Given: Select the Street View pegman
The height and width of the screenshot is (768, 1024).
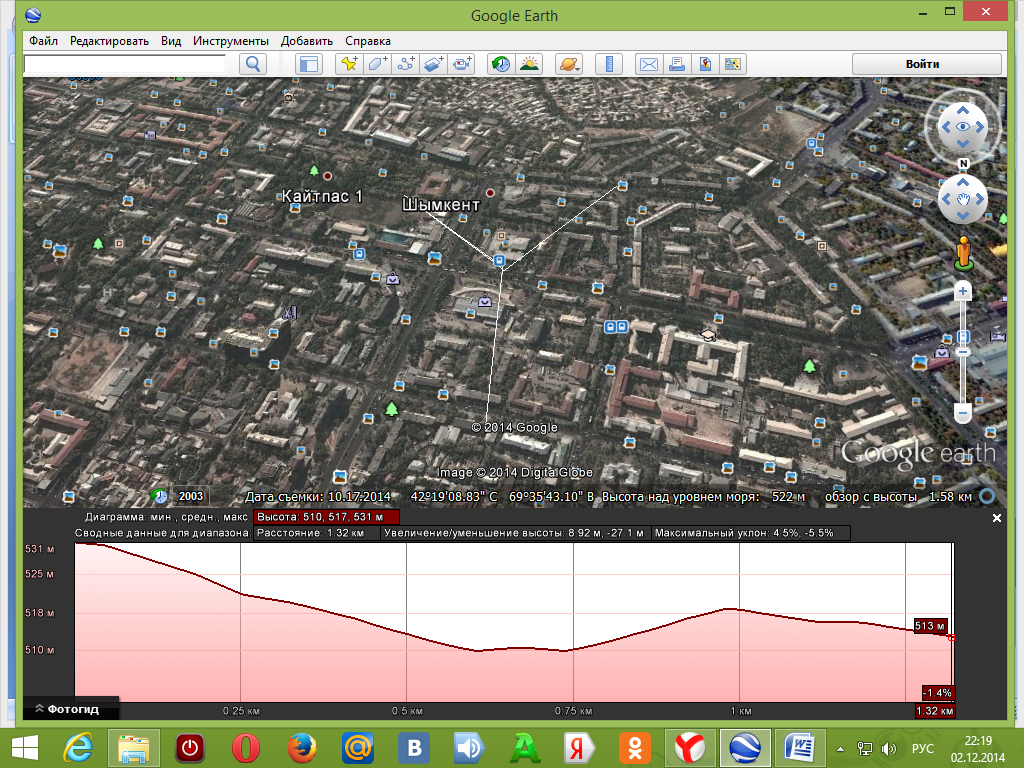Looking at the screenshot, I should [963, 252].
